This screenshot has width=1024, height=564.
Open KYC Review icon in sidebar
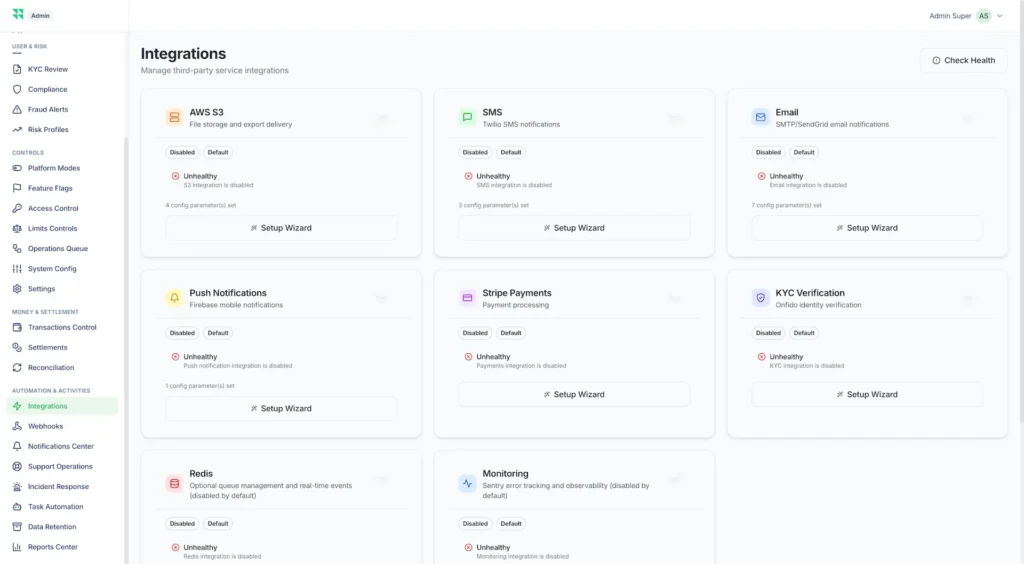(17, 69)
